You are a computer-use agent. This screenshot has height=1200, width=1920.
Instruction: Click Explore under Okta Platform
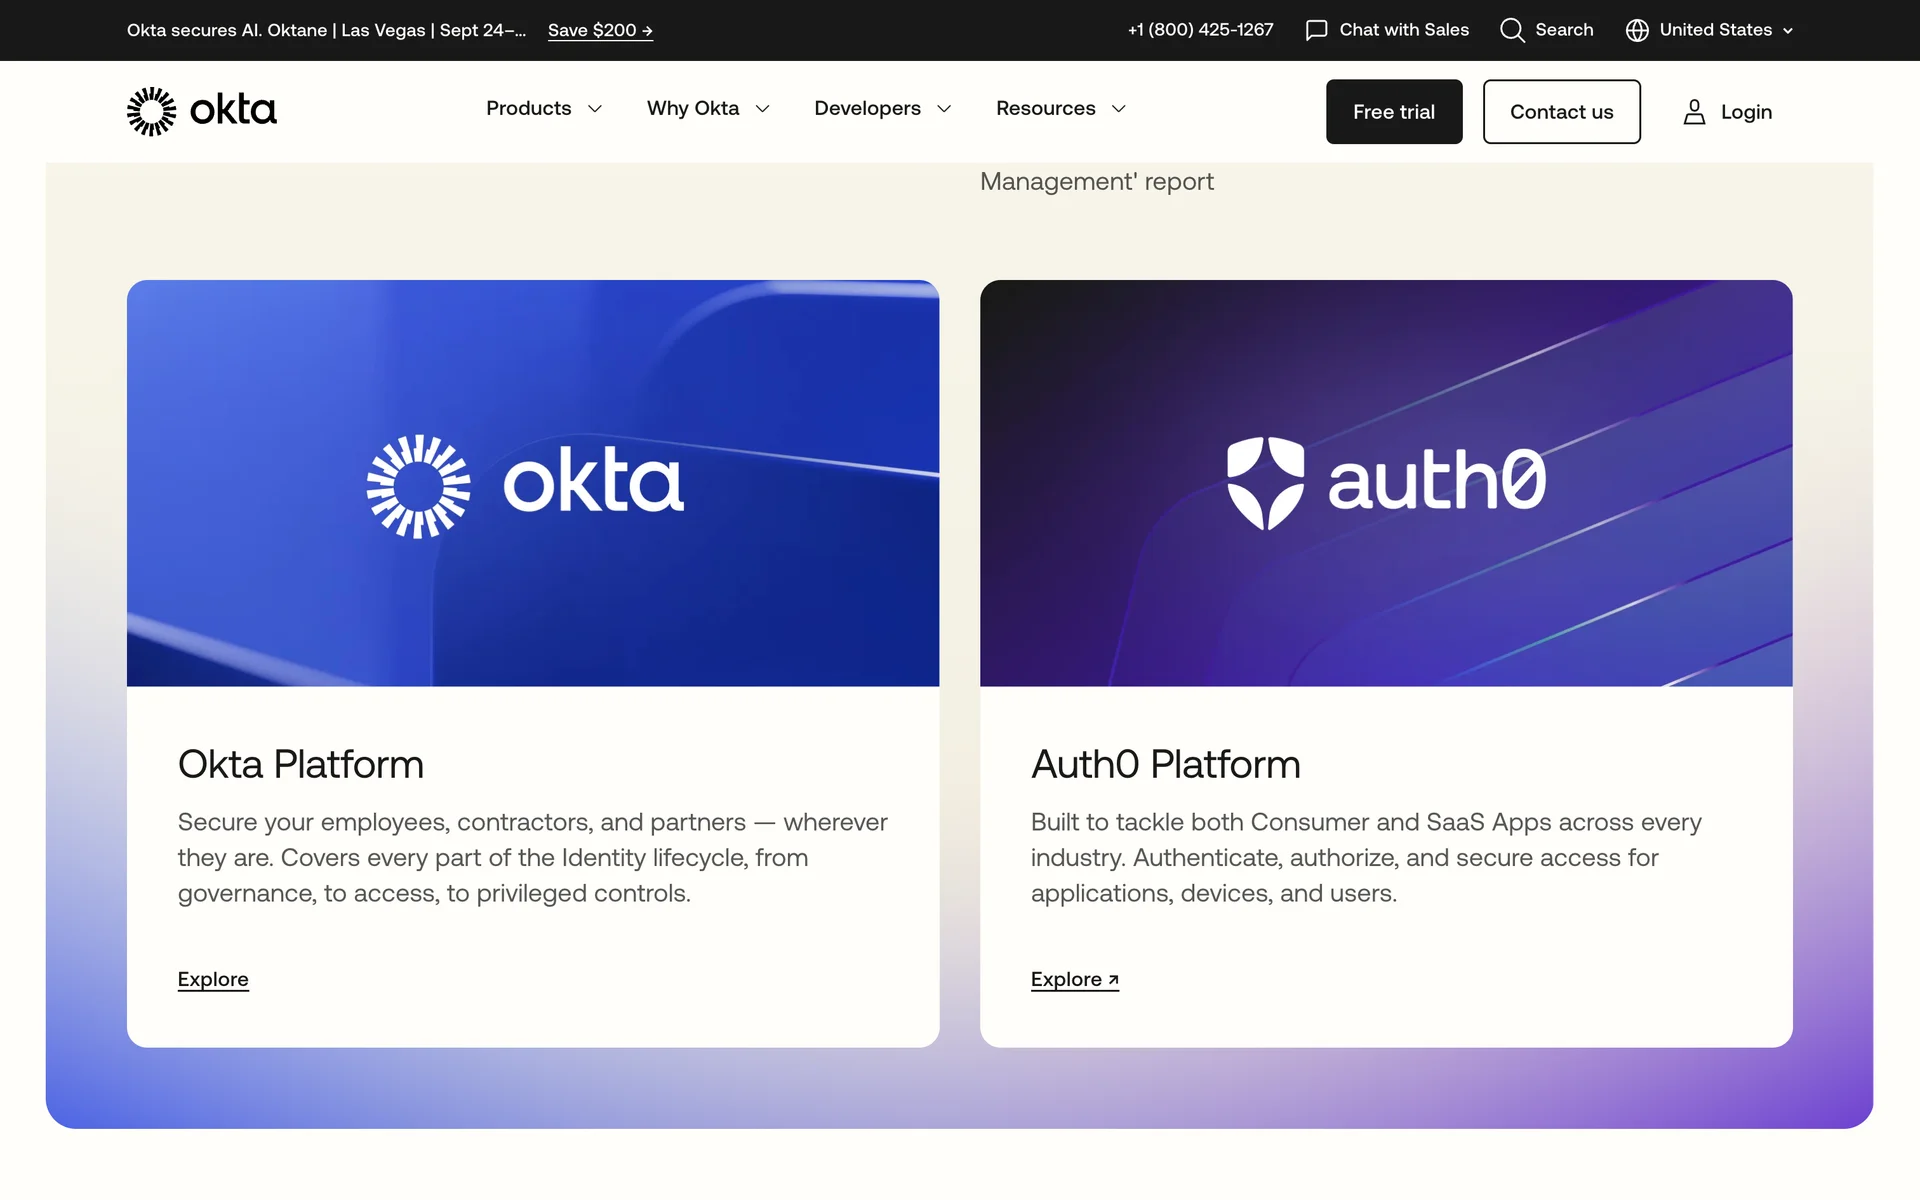pyautogui.click(x=213, y=979)
